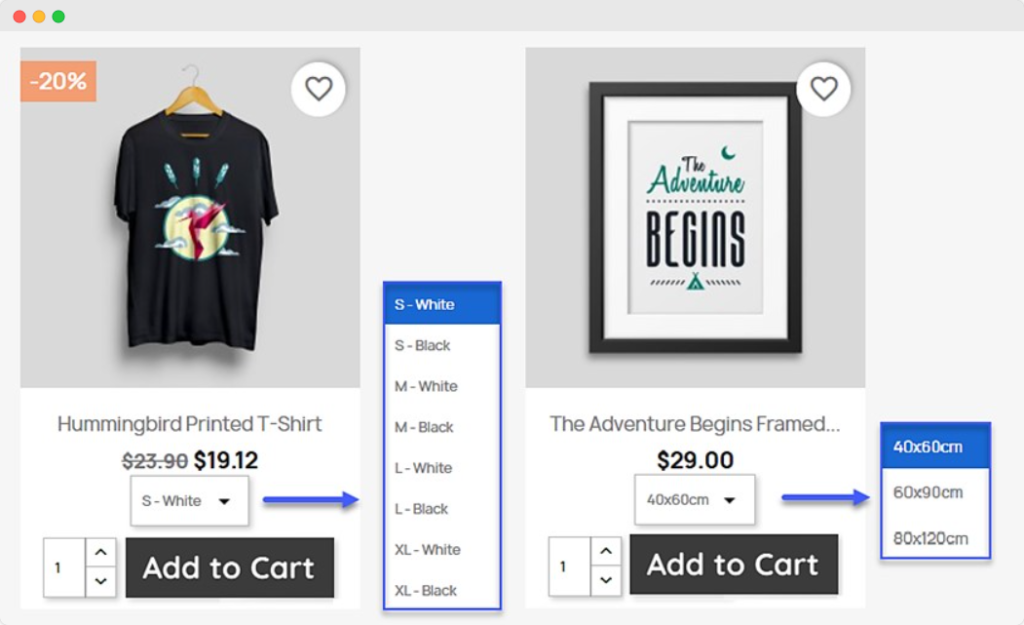The width and height of the screenshot is (1024, 625).
Task: Choose M - White from the variant list
Action: pyautogui.click(x=441, y=386)
